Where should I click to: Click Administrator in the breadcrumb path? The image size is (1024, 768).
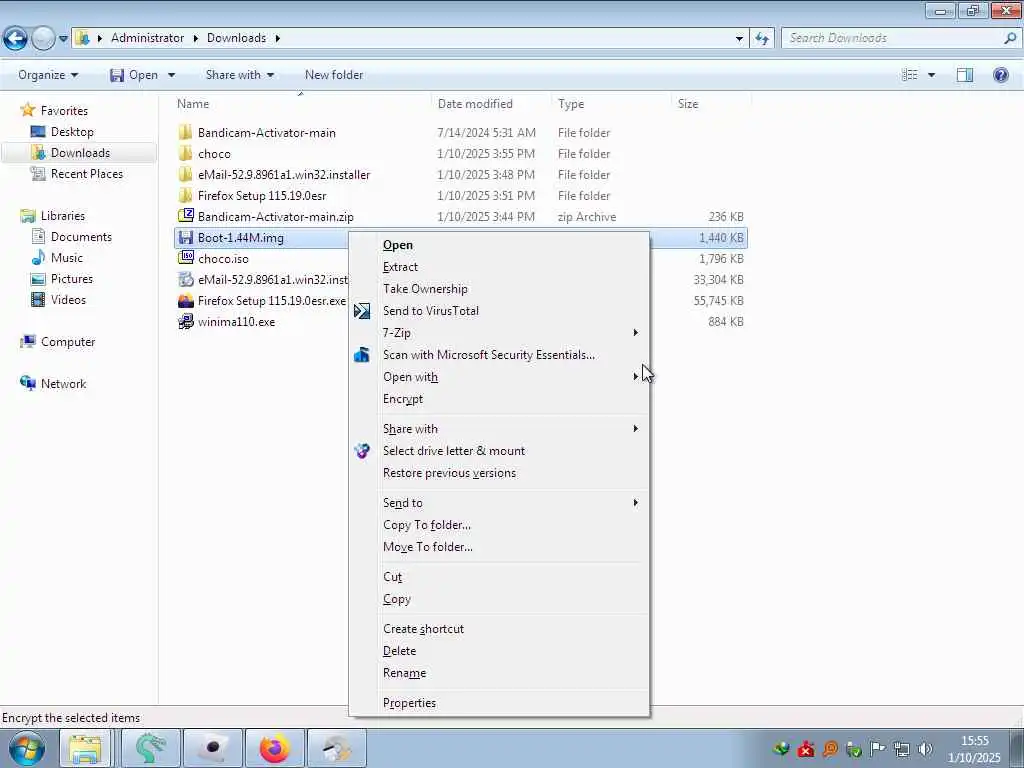tap(148, 38)
